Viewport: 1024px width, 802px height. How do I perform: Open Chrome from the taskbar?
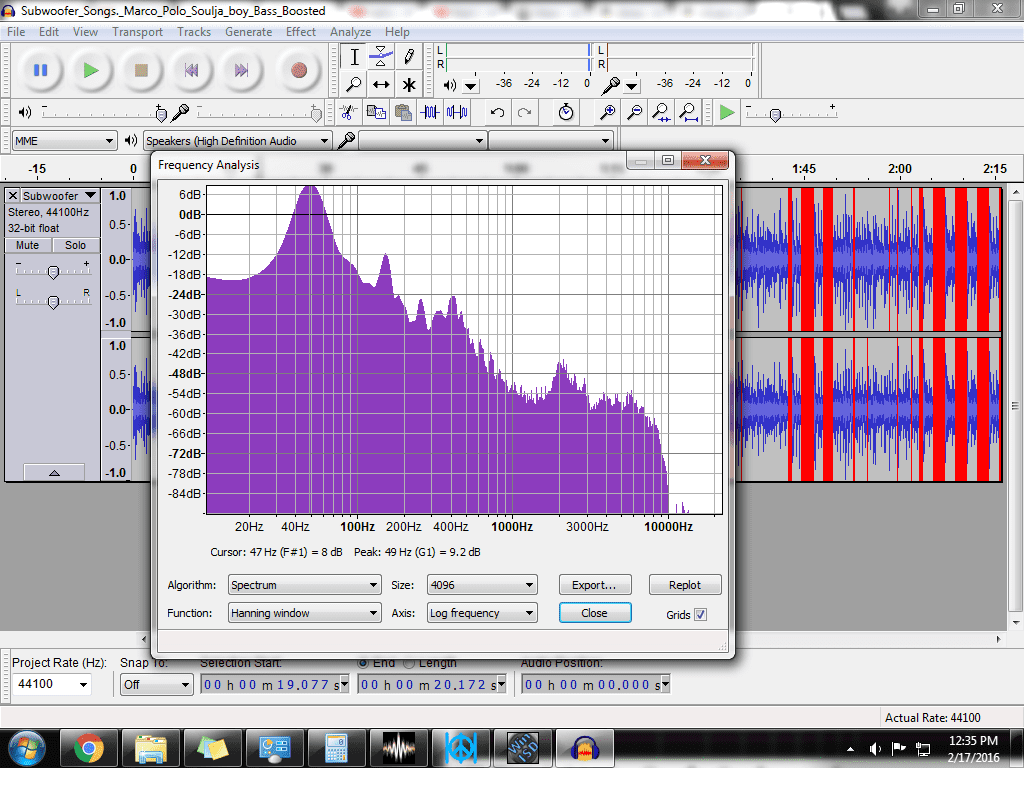89,748
